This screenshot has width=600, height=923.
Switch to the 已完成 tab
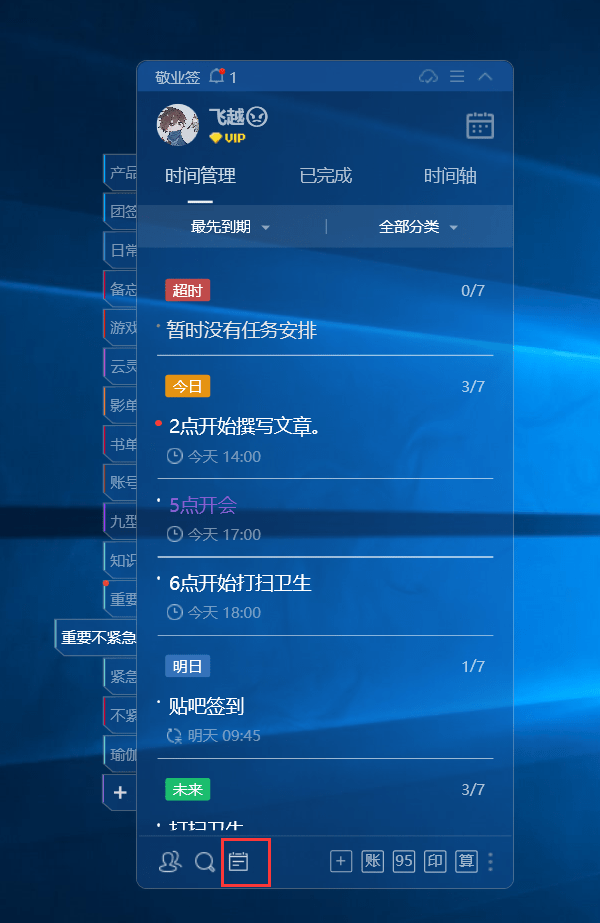coord(325,175)
